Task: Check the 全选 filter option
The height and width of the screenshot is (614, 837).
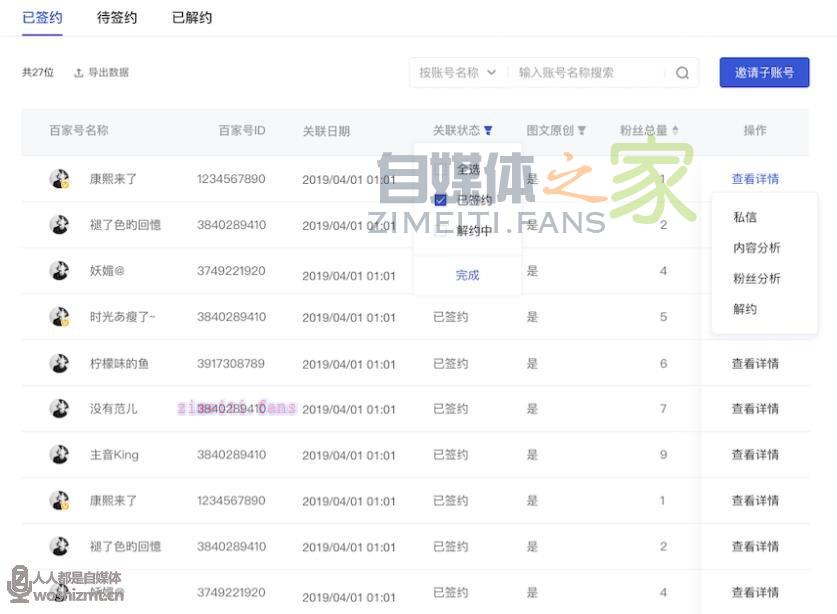Action: pyautogui.click(x=440, y=170)
